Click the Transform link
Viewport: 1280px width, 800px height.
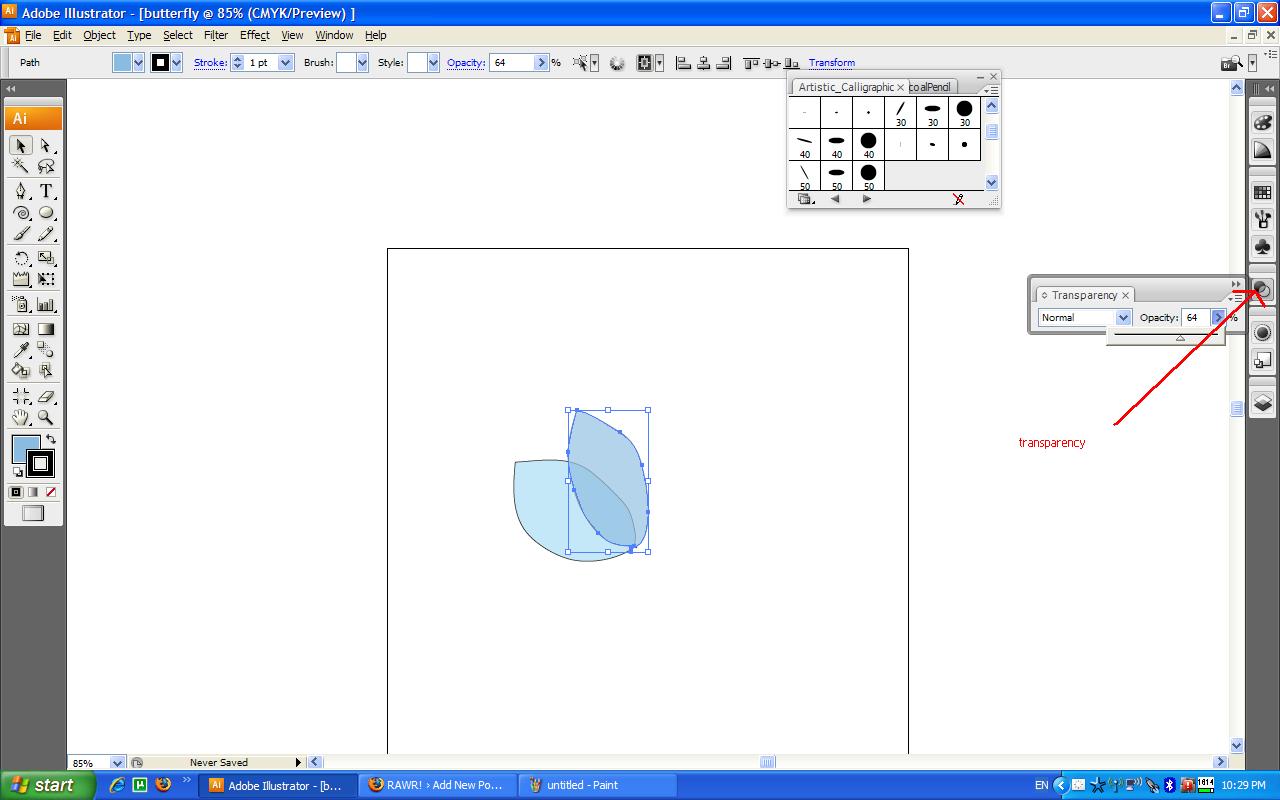click(832, 63)
